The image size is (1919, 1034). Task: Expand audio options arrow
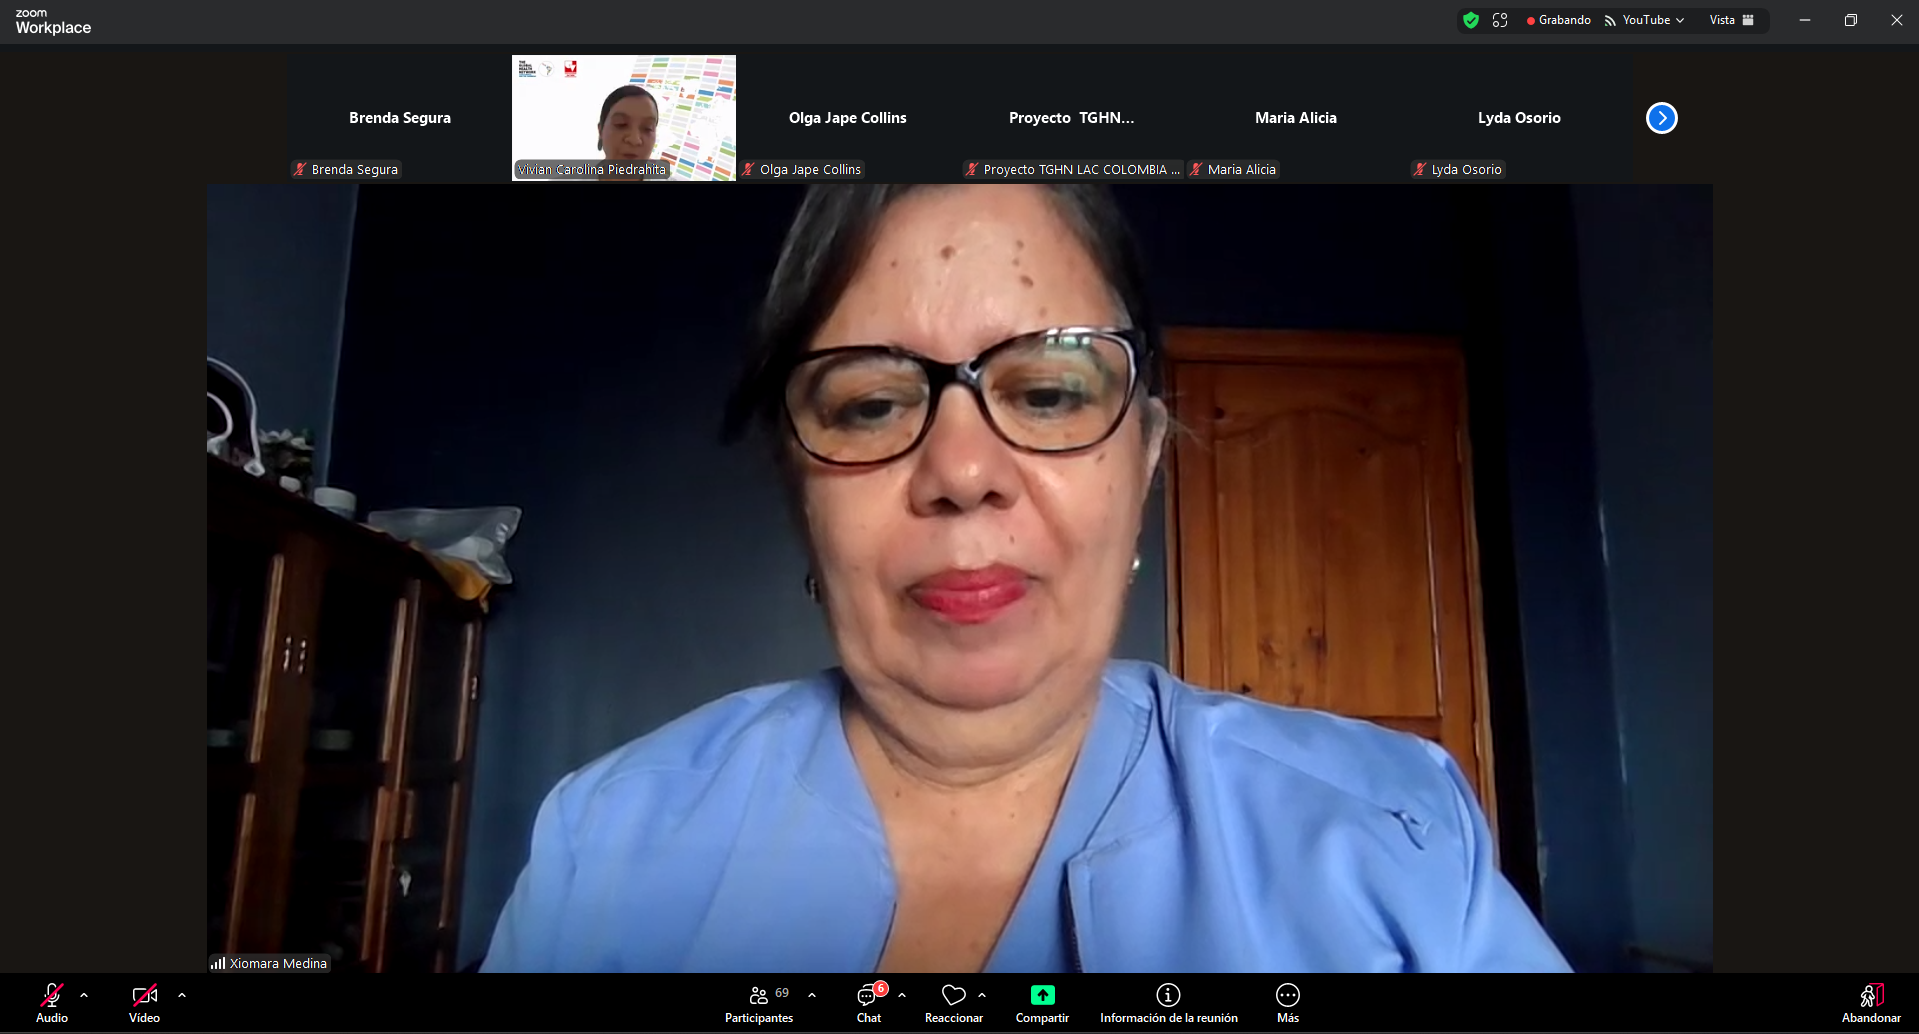(84, 996)
